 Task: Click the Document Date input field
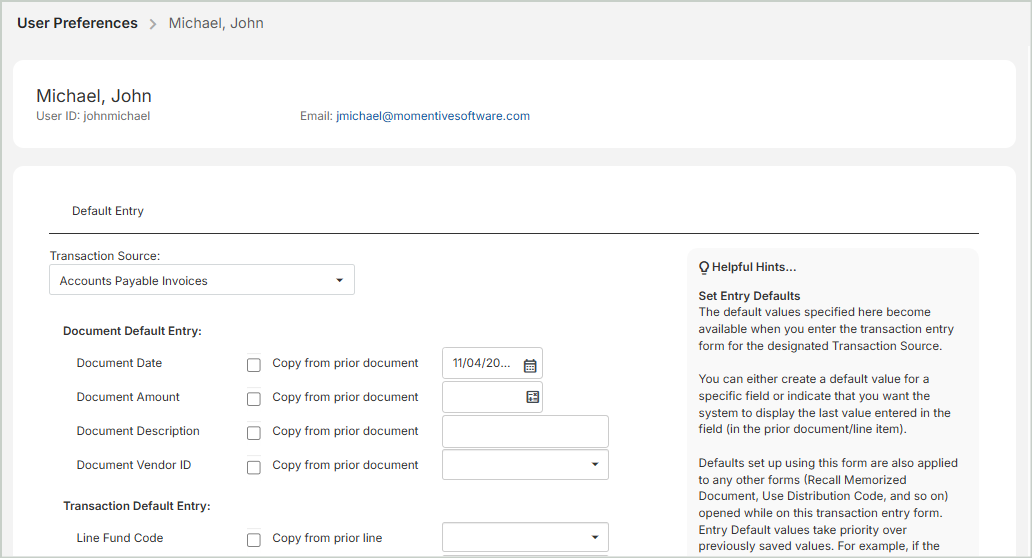480,364
